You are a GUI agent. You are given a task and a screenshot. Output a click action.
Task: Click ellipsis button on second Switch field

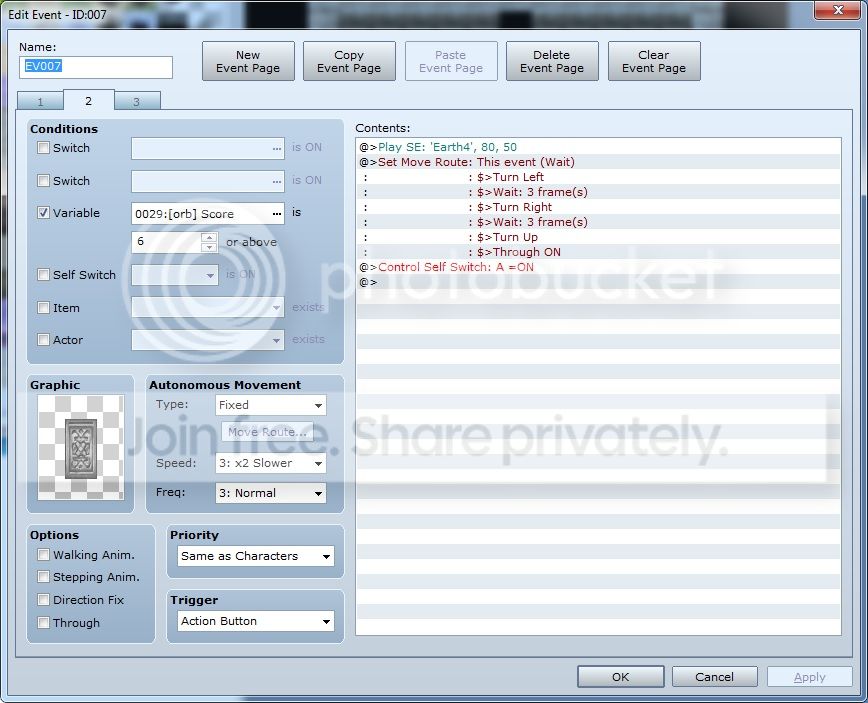click(x=277, y=181)
